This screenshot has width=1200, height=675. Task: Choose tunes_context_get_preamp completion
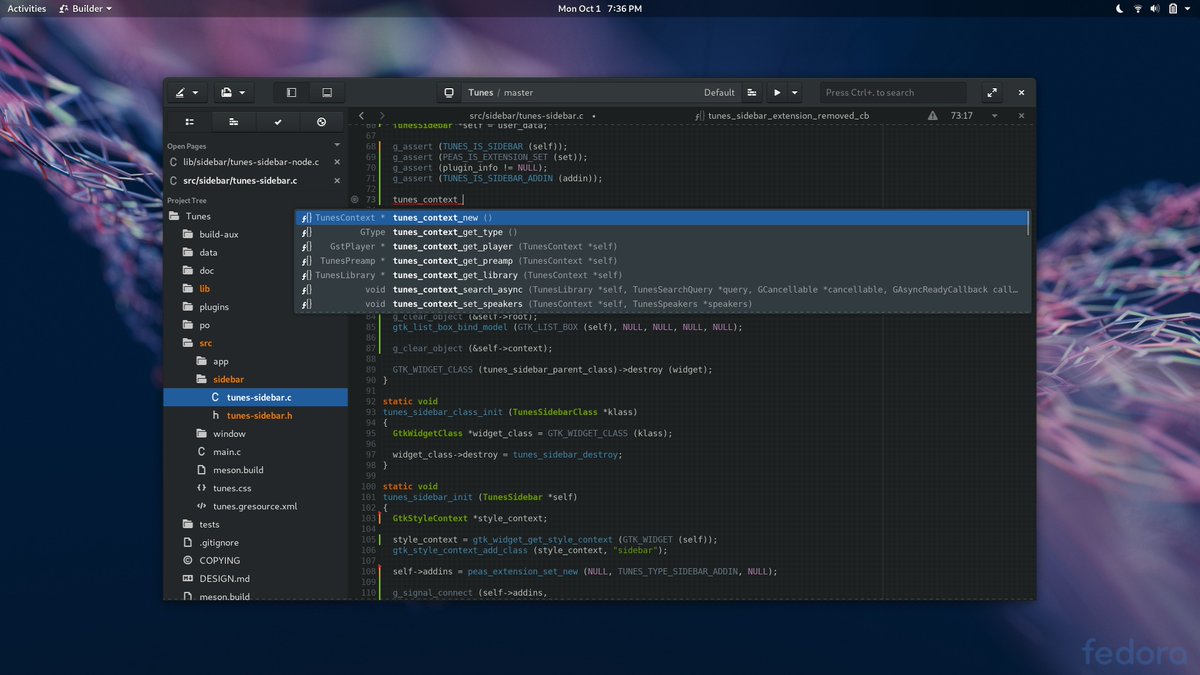click(662, 260)
